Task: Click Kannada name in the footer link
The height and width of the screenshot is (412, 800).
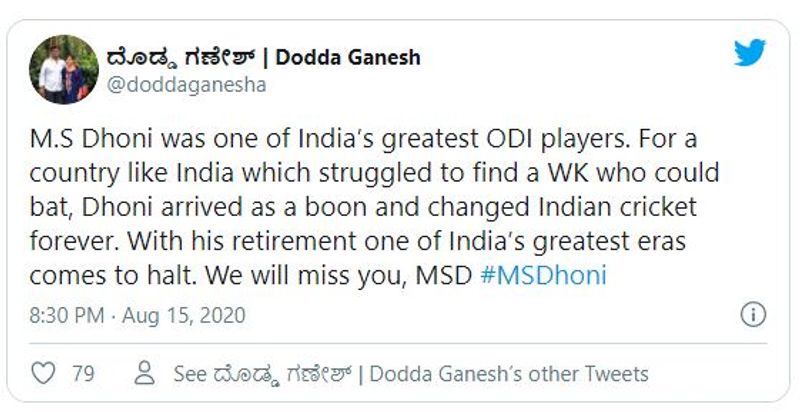Action: [282, 375]
